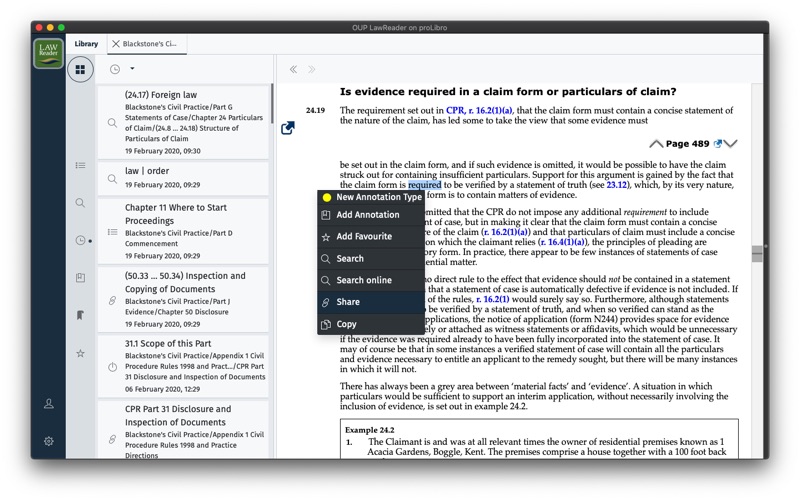Click search icon of 'law | order' entry
Viewport: 800px width, 500px height.
(x=112, y=179)
